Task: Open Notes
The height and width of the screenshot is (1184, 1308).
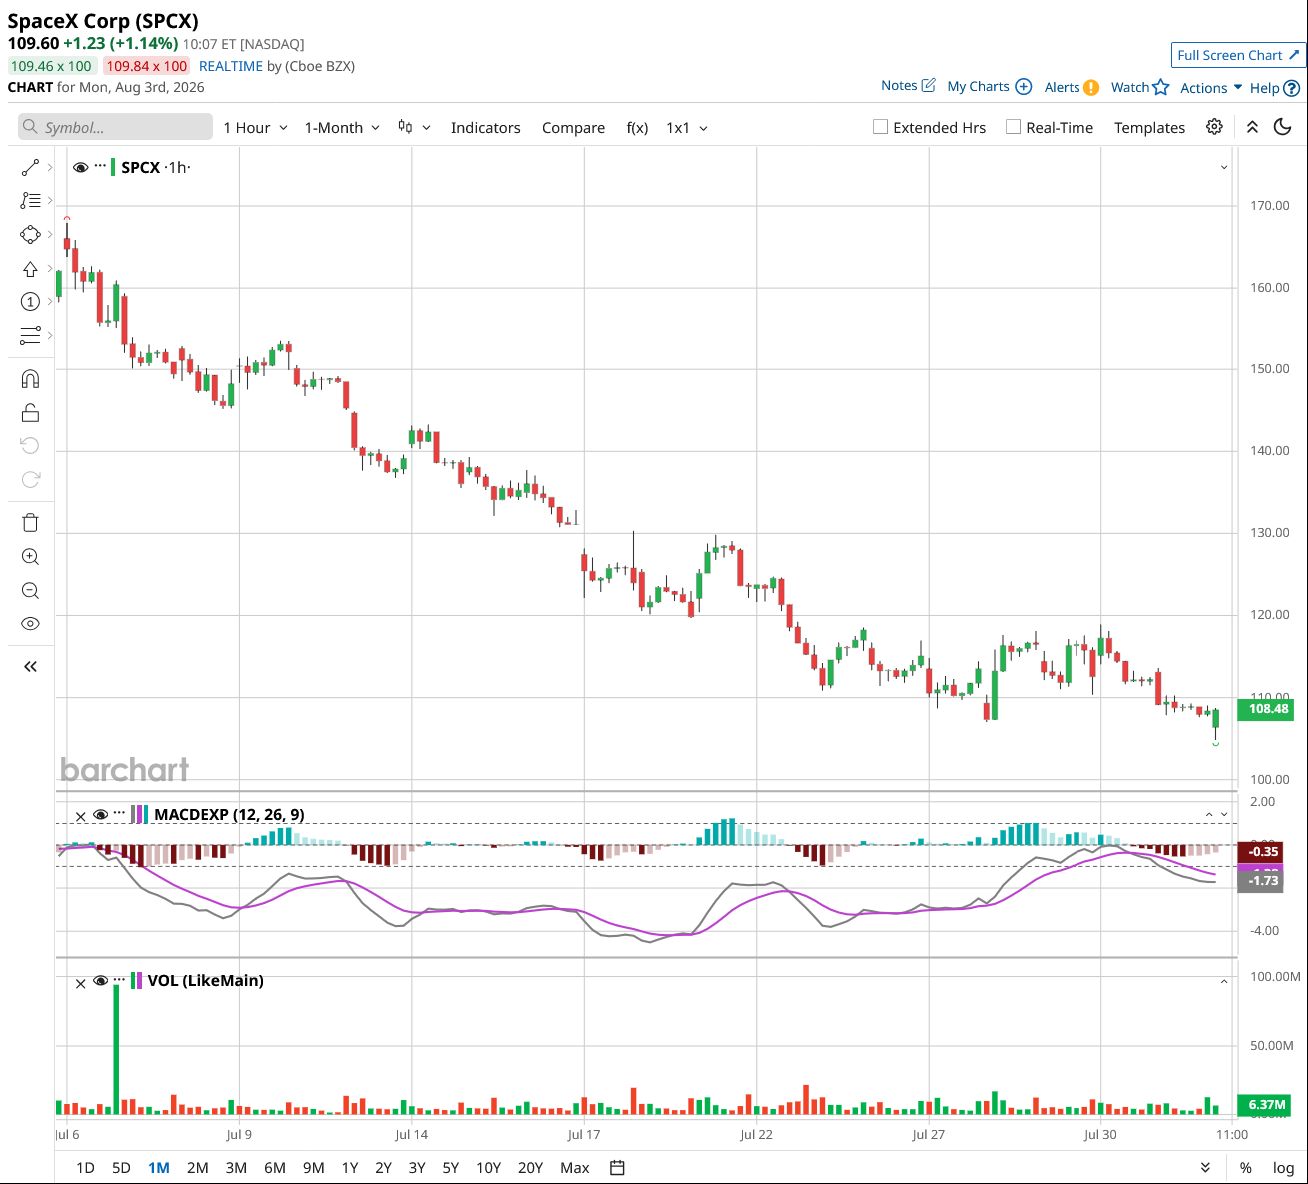Action: tap(908, 86)
